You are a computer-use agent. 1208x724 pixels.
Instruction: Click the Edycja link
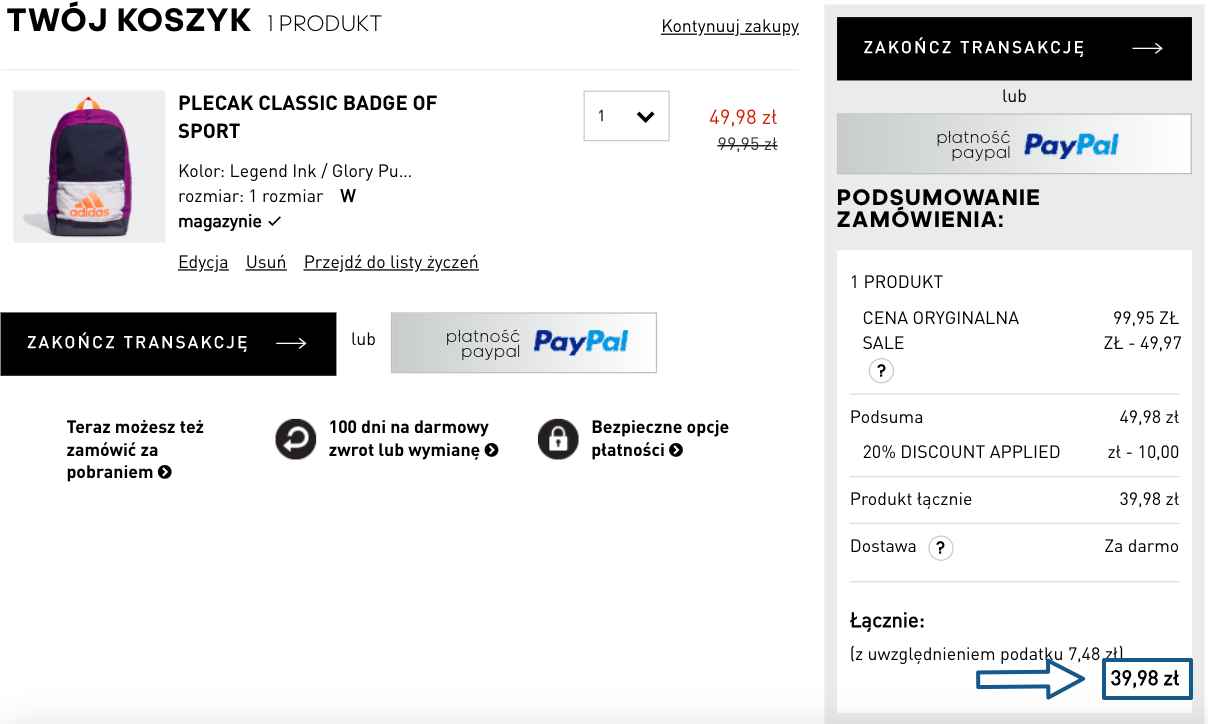coord(203,262)
